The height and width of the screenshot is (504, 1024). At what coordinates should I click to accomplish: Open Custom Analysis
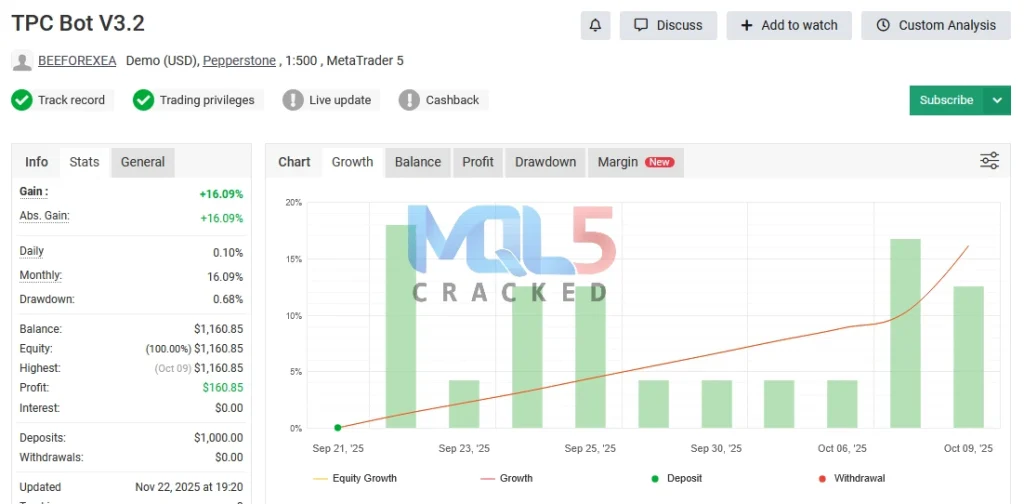(x=935, y=25)
